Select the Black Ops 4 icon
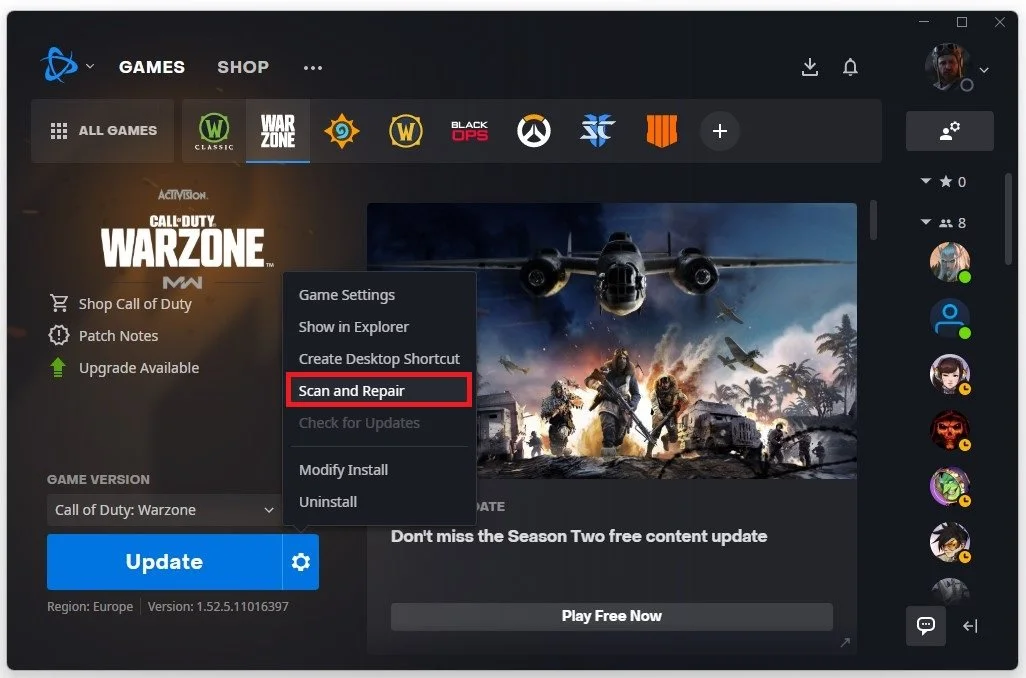1026x678 pixels. click(662, 131)
